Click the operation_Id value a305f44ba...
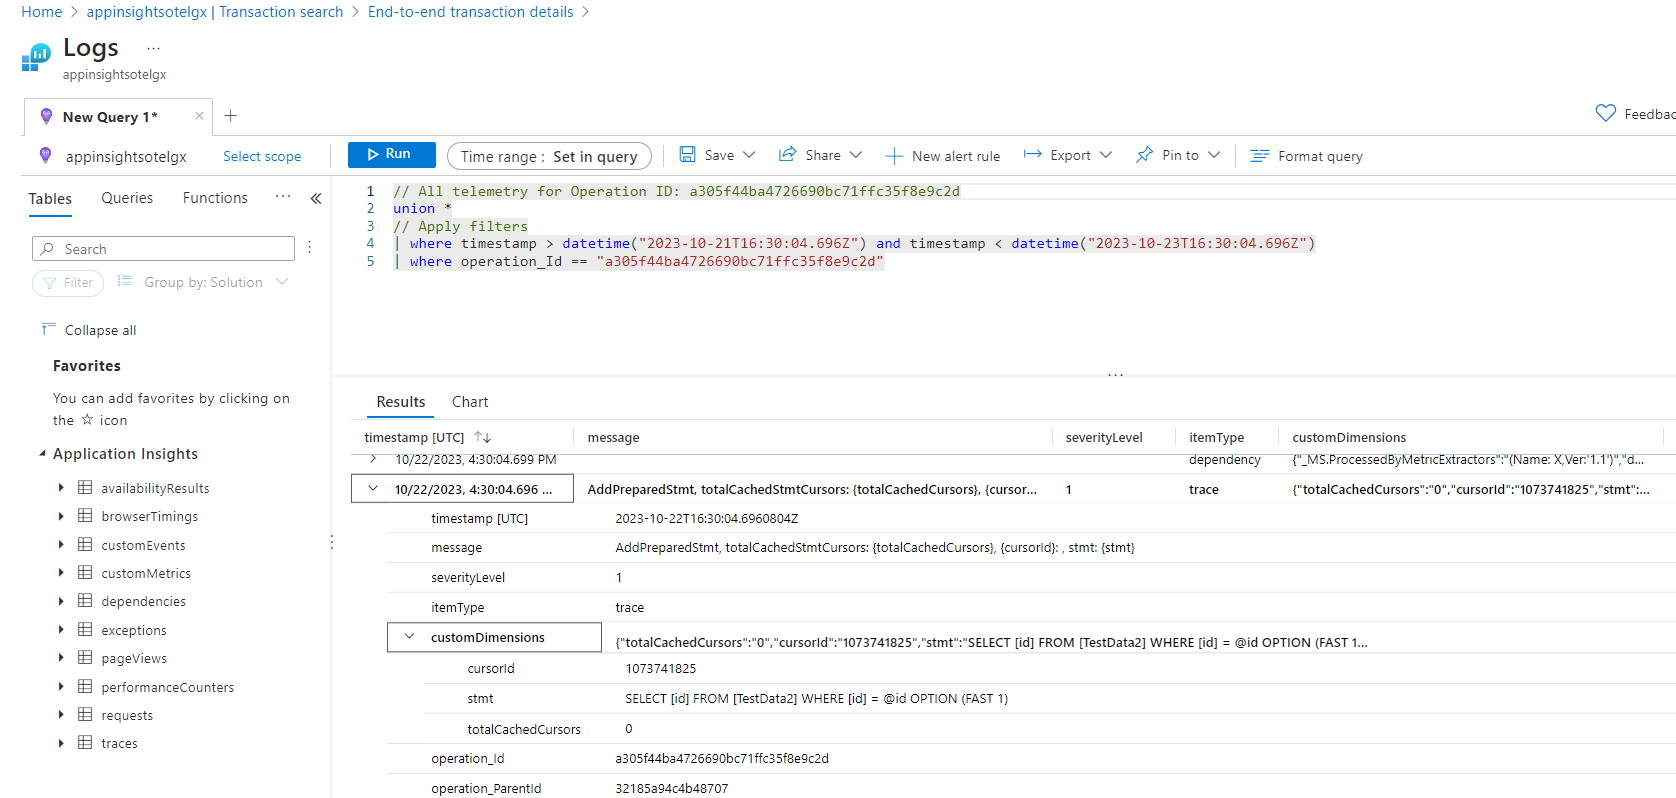The image size is (1676, 798). tap(722, 758)
